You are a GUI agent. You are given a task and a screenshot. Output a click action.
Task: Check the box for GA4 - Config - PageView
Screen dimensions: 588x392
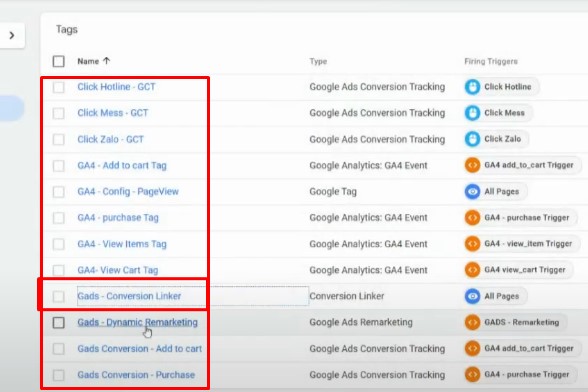(x=58, y=192)
